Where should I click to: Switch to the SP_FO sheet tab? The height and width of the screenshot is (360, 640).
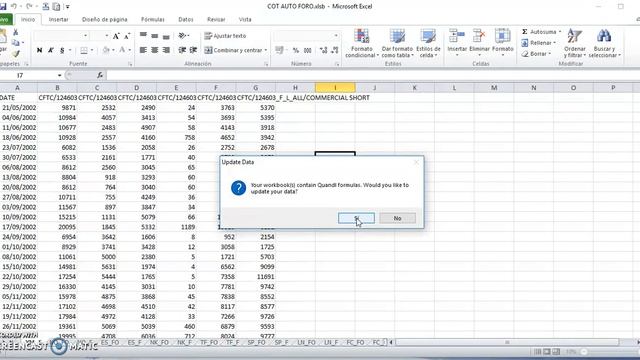coord(256,342)
